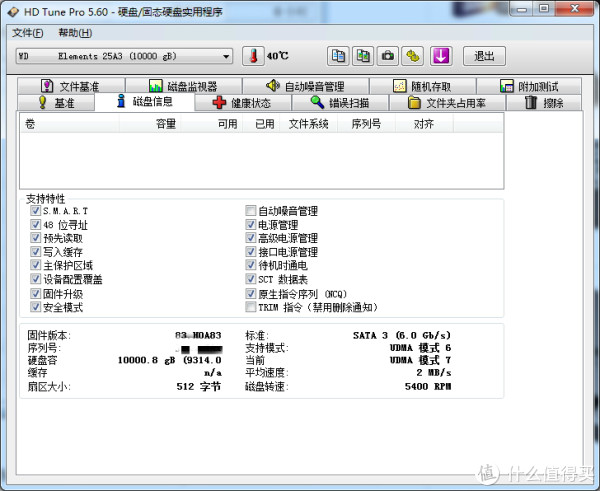Click the SATA 3 (6.0 Gb/s) value

tap(402, 336)
